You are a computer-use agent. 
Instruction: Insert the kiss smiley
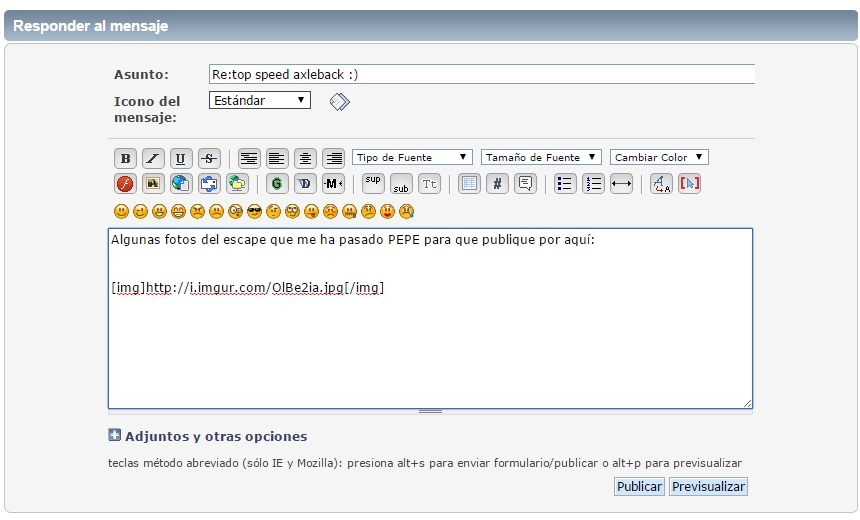pos(387,211)
